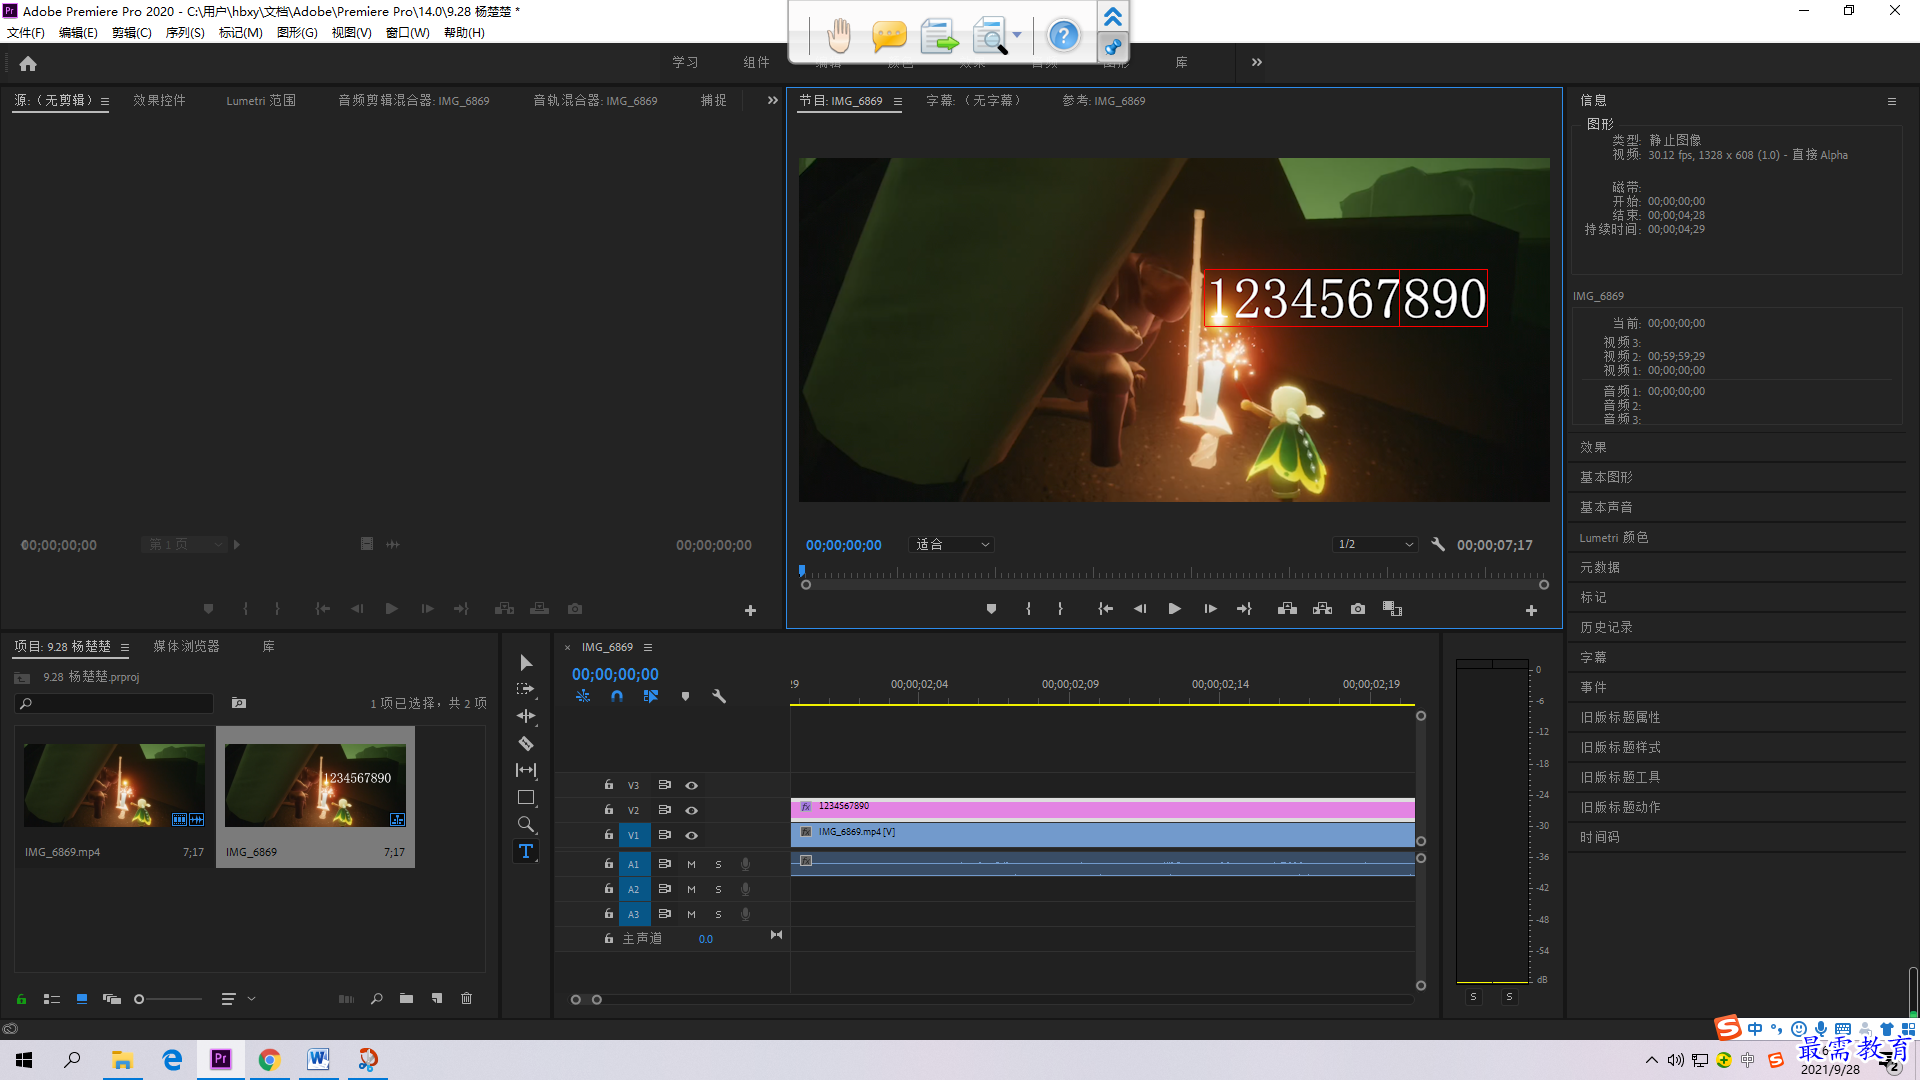Open the Project 9.28 panel menu
This screenshot has height=1080, width=1920.
point(125,648)
